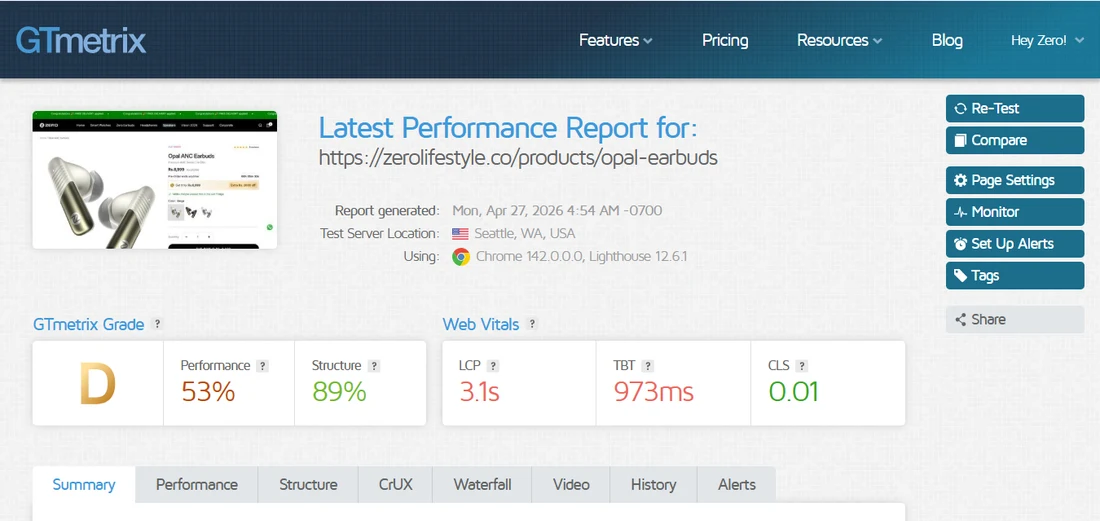1100x521 pixels.
Task: Click the Chrome 142.0.0.0, Lighthouse text
Action: click(x=581, y=257)
